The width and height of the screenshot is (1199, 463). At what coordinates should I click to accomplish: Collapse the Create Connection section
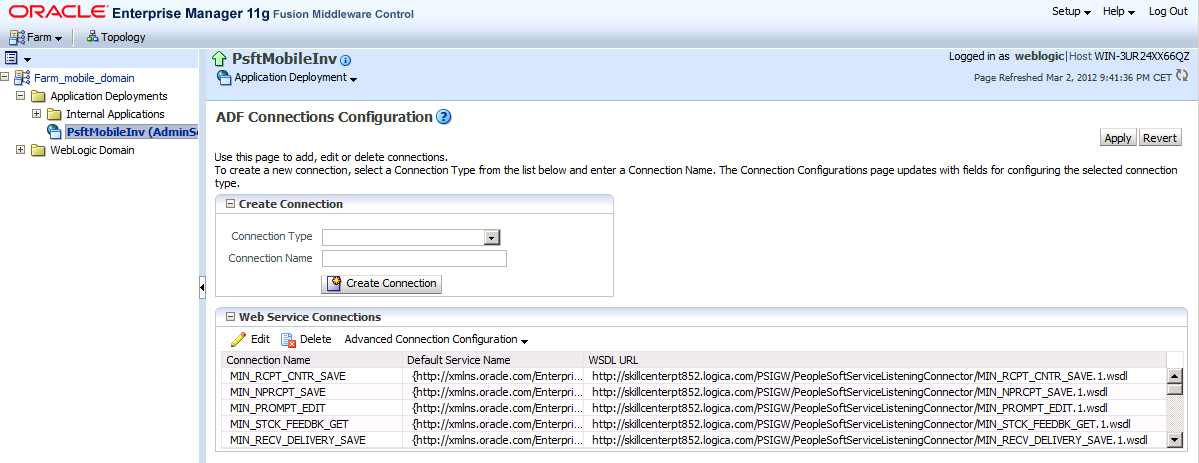click(x=229, y=204)
